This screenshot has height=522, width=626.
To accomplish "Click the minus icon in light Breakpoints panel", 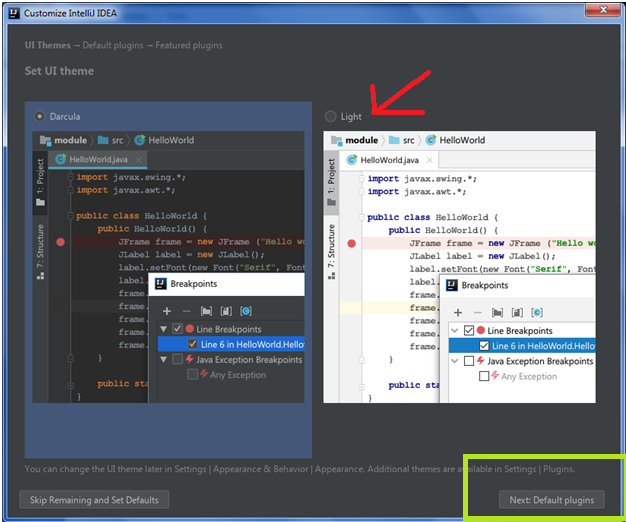I will coord(476,313).
